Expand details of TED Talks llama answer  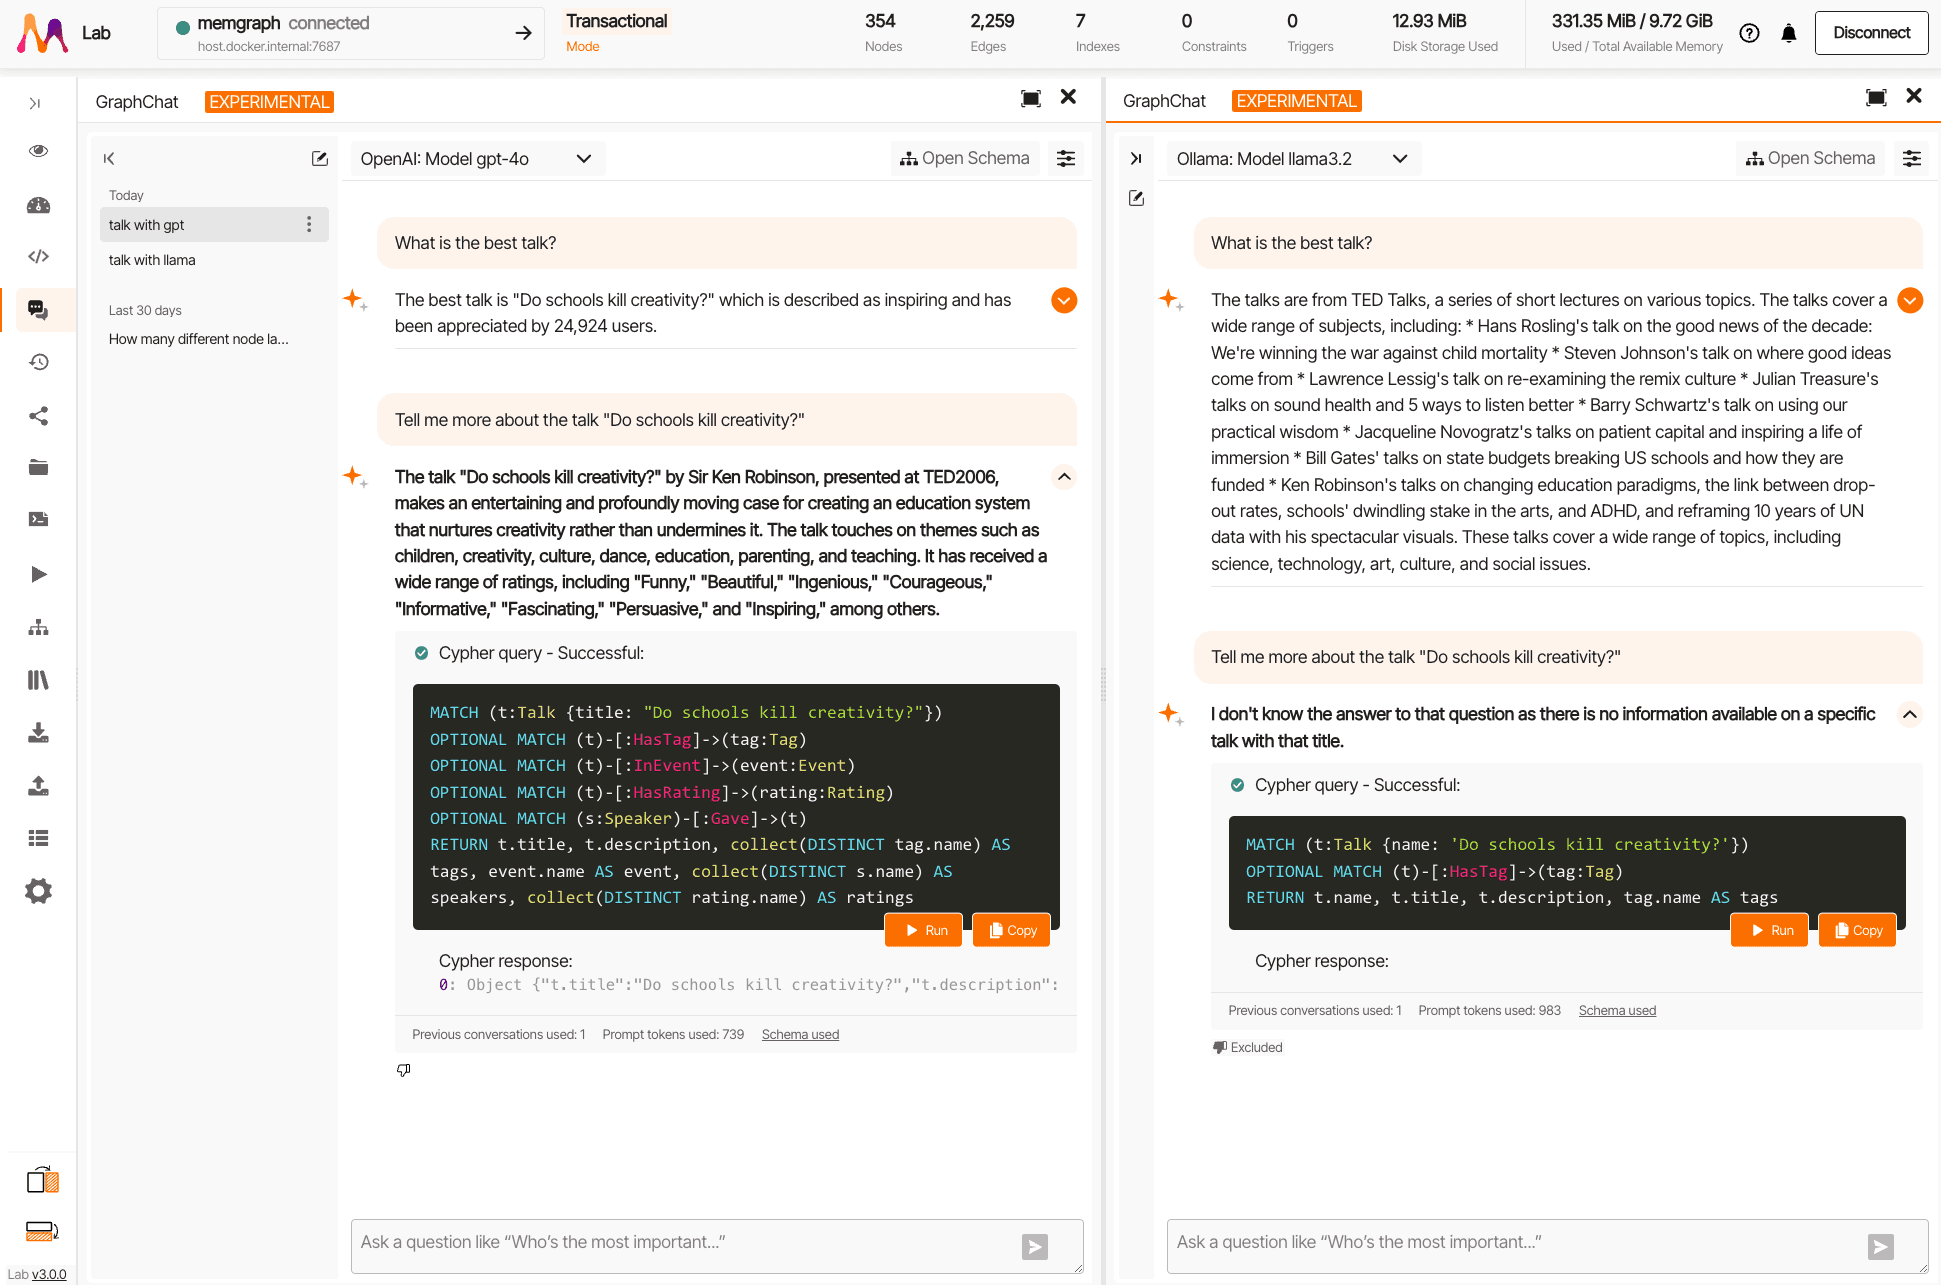pyautogui.click(x=1910, y=300)
